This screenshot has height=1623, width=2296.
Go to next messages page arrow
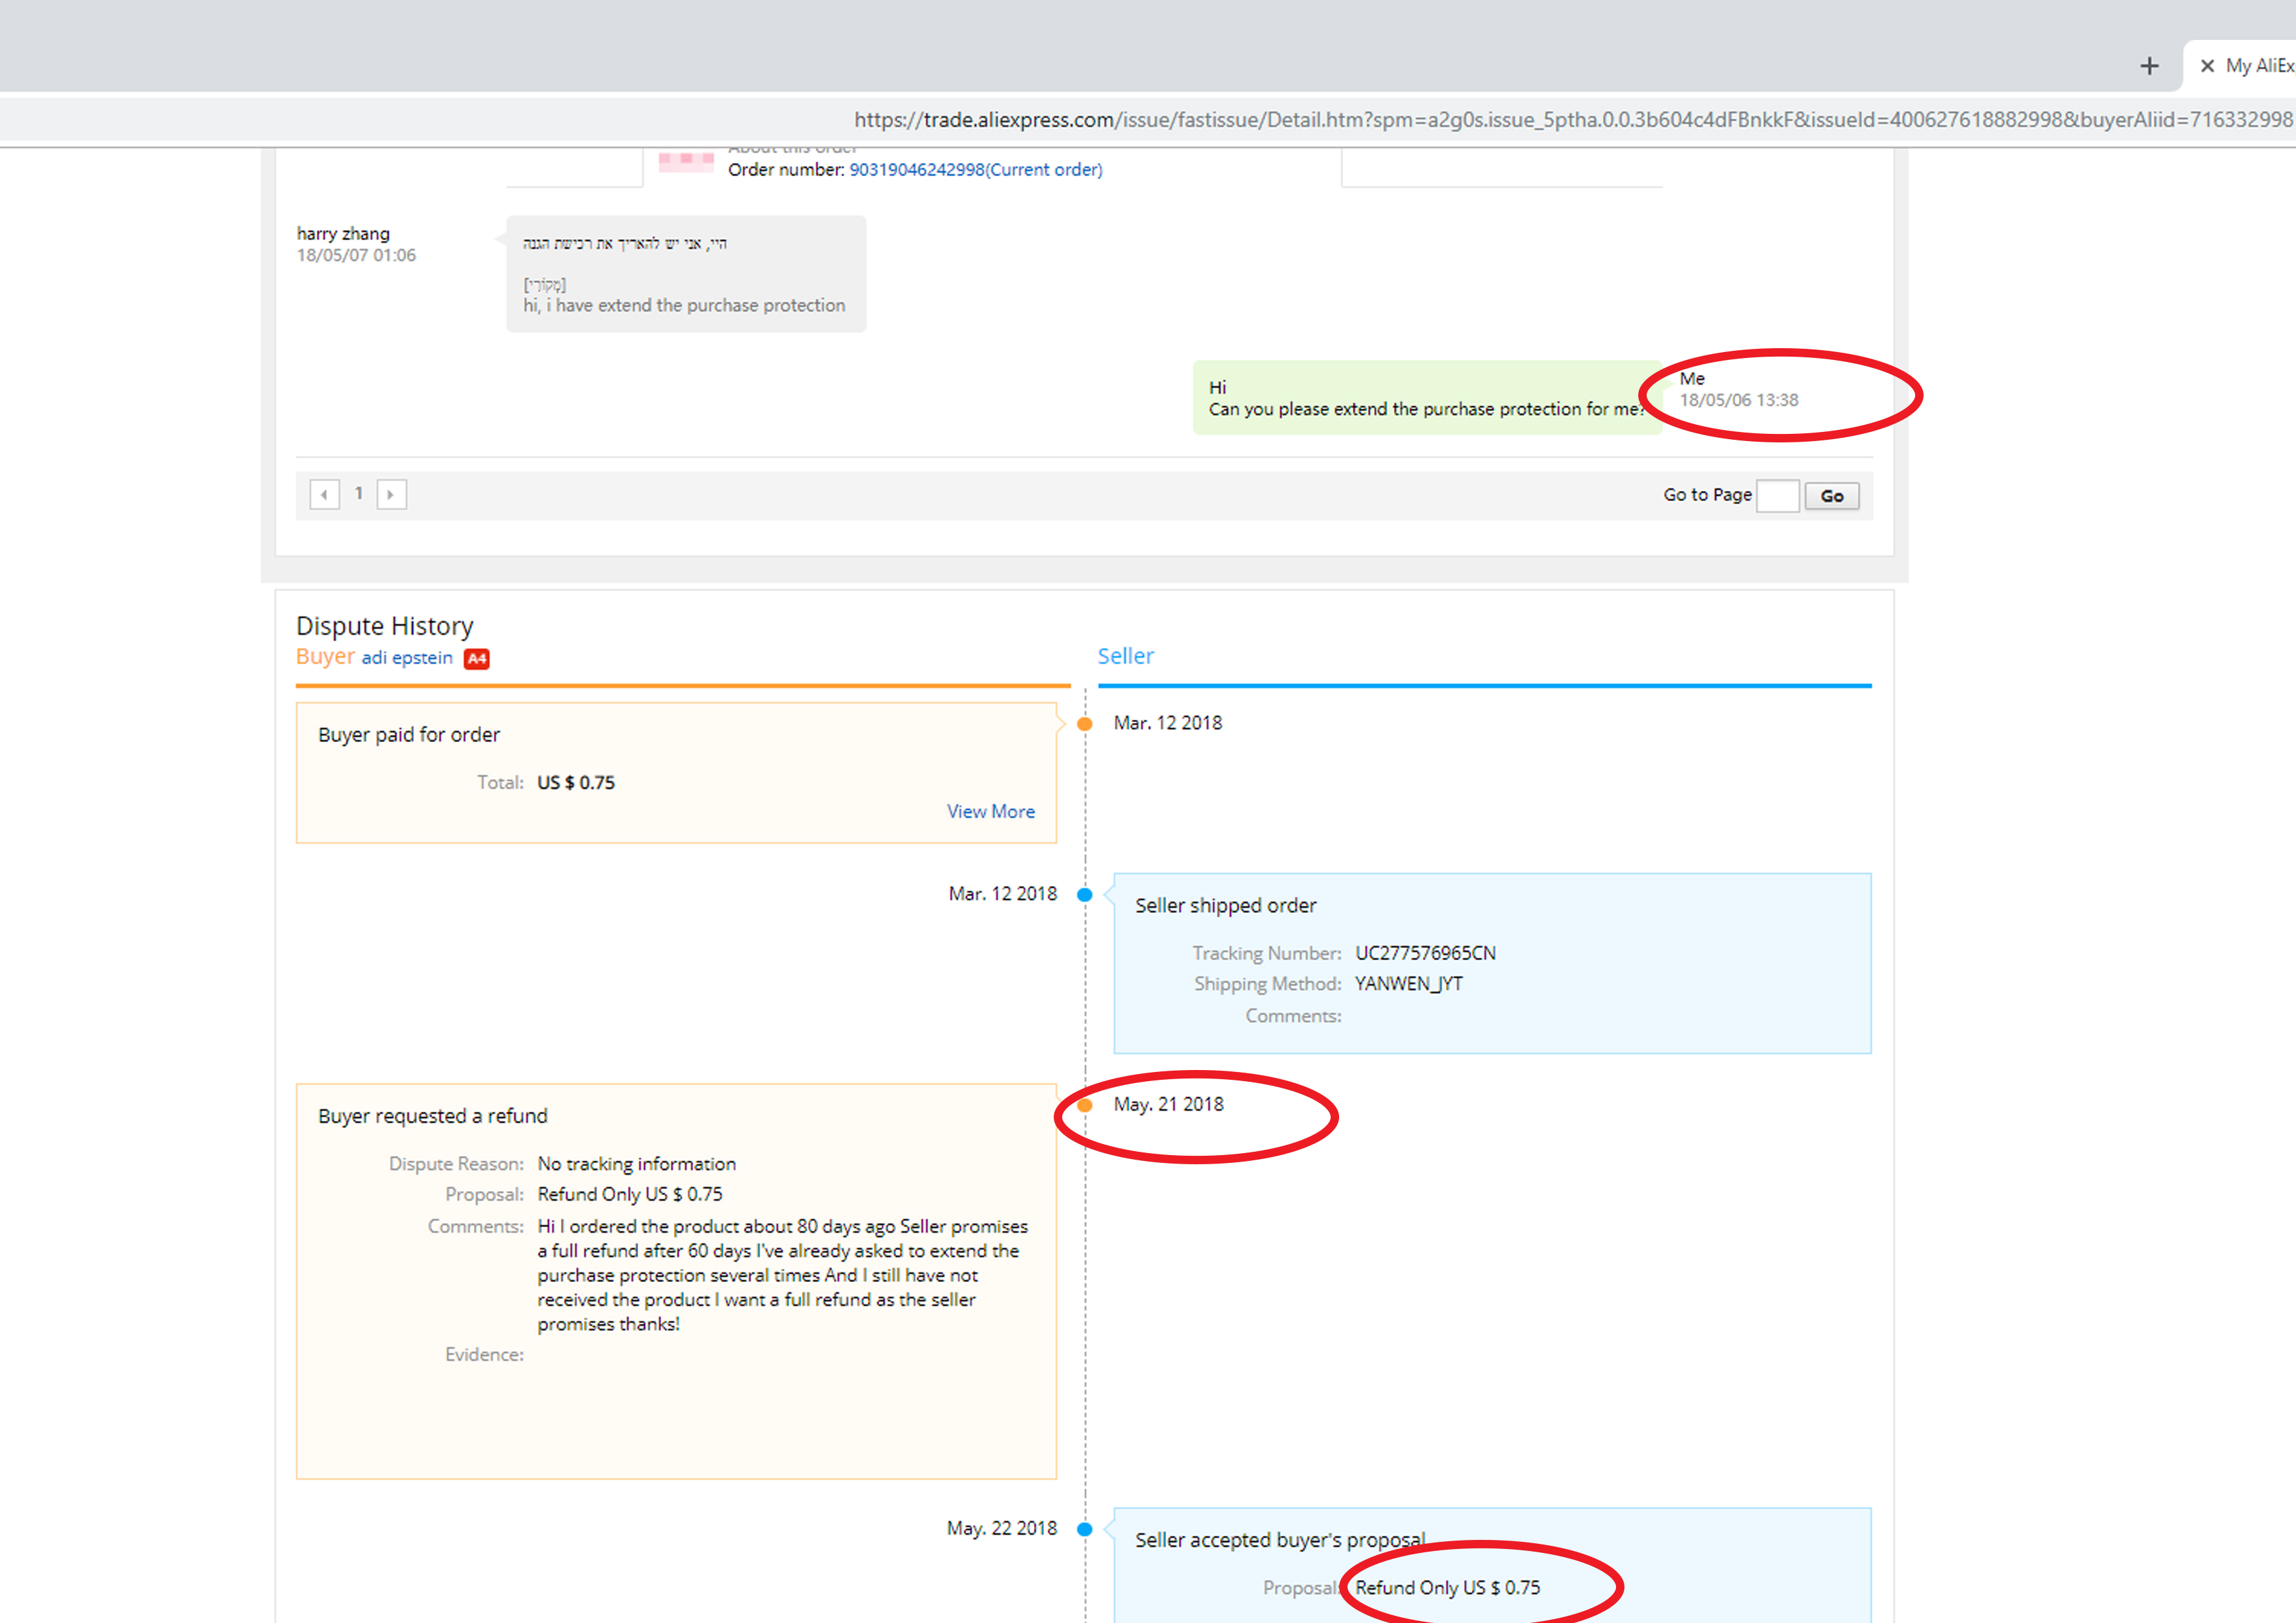(391, 494)
